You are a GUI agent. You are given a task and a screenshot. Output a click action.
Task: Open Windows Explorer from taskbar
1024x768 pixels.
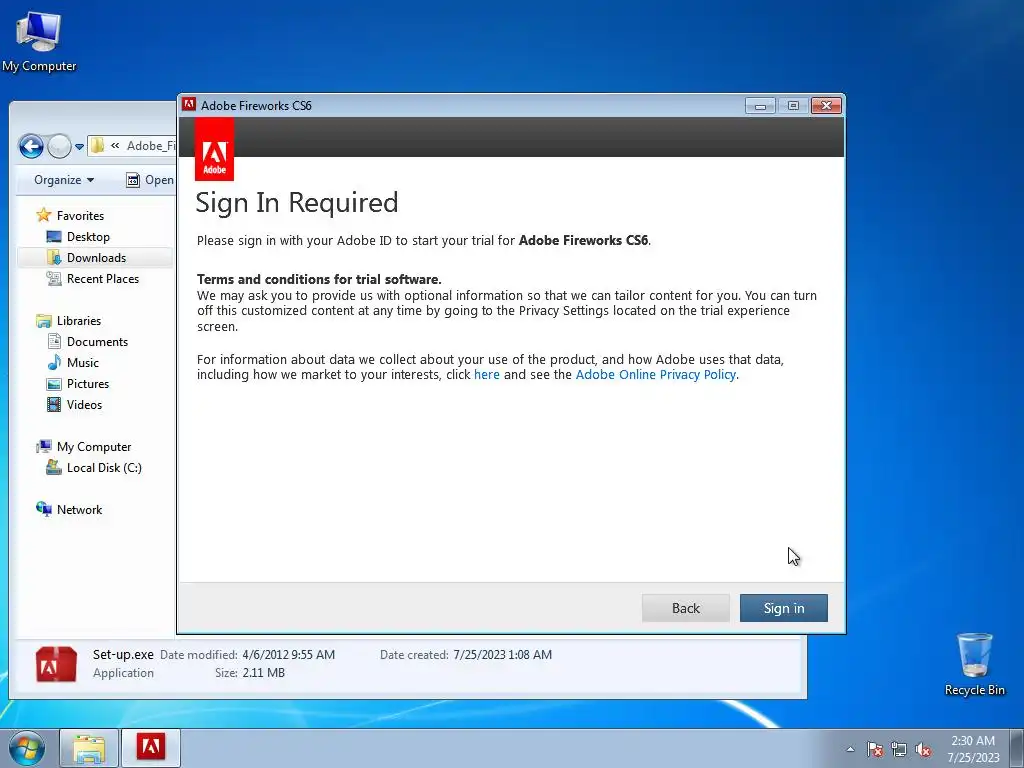(89, 748)
